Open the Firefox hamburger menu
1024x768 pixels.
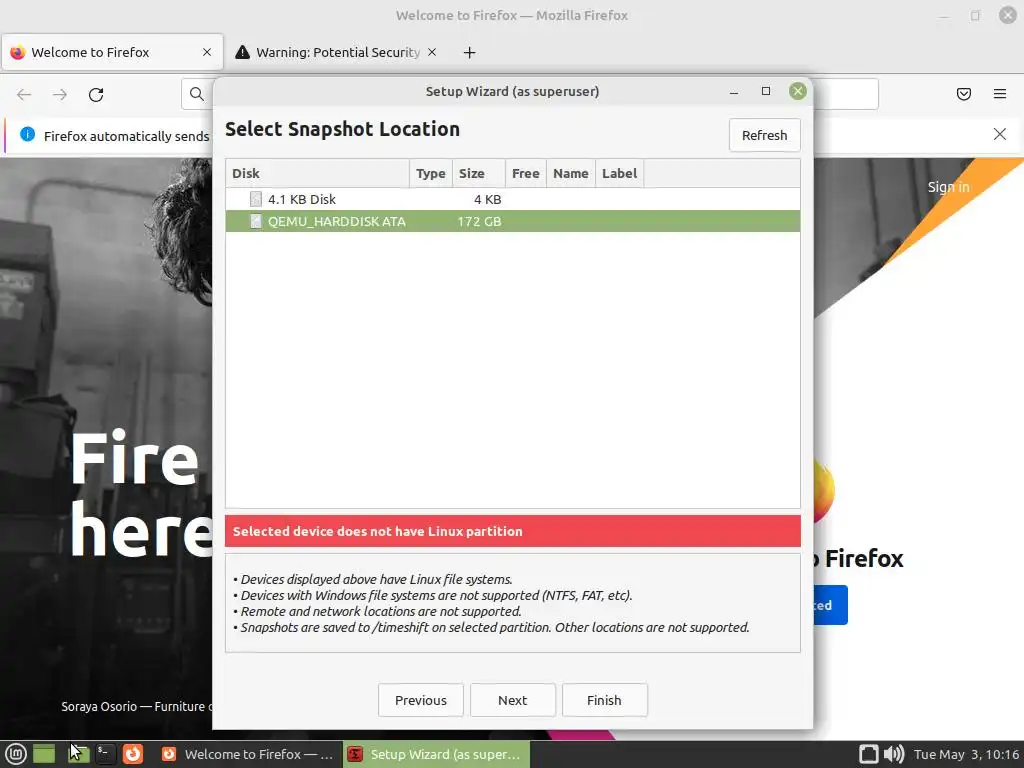click(999, 94)
